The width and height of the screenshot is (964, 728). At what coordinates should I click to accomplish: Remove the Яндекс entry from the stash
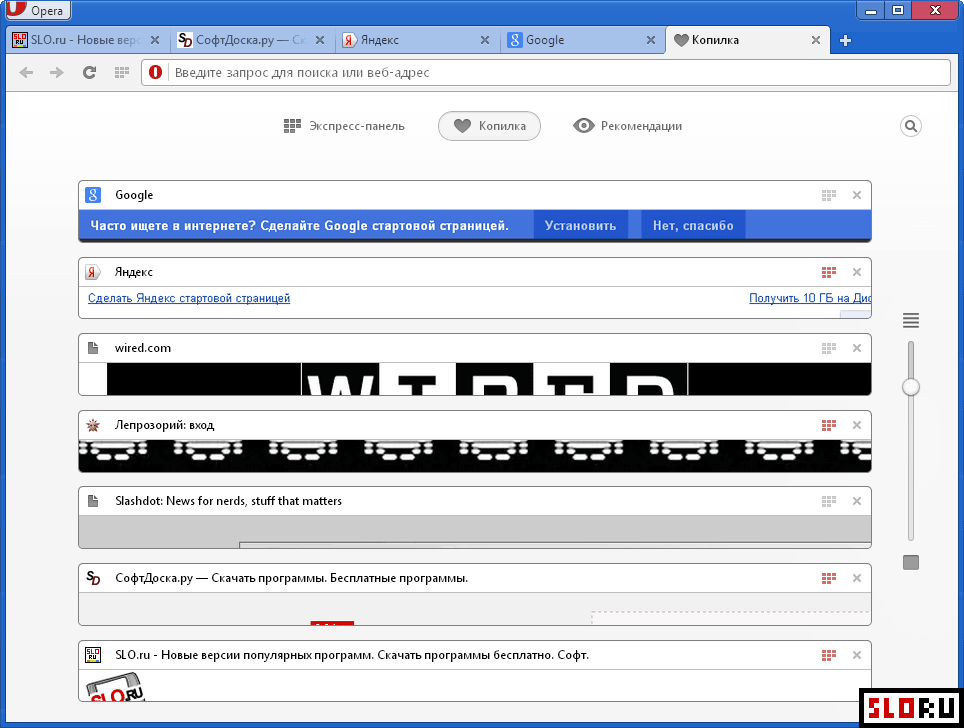coord(857,272)
